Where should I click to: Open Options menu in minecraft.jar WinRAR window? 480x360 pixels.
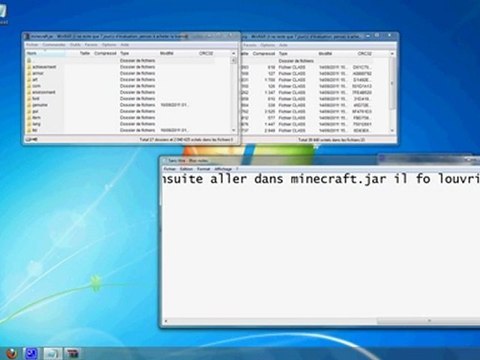click(109, 45)
